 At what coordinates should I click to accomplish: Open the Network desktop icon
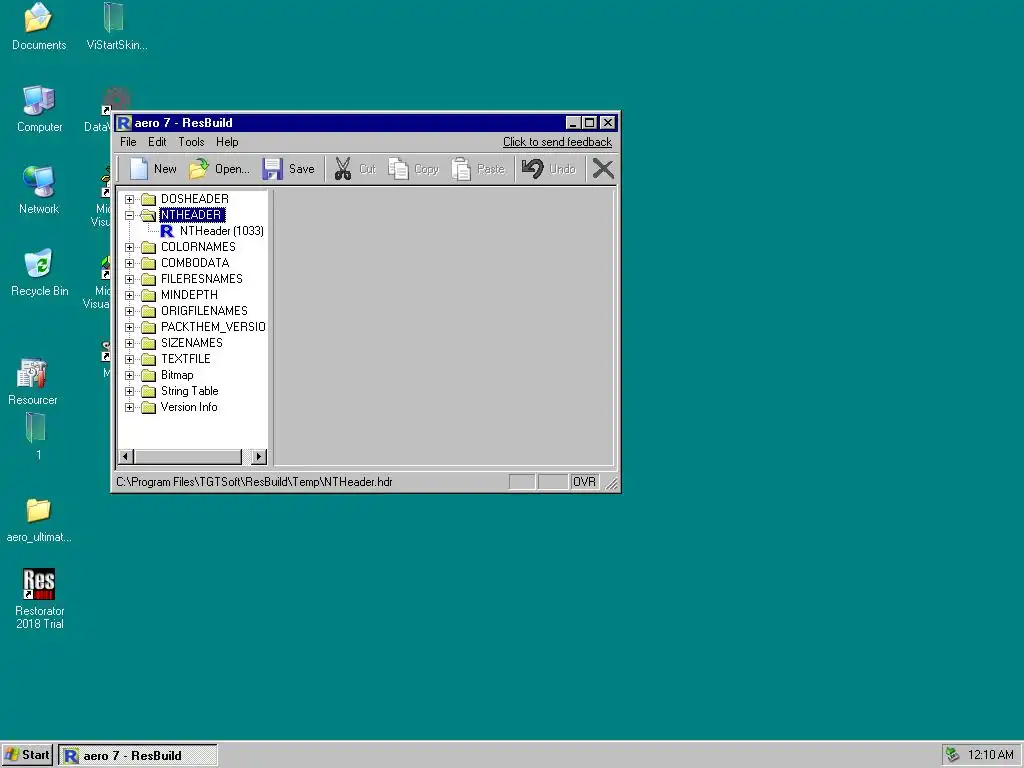(x=39, y=191)
